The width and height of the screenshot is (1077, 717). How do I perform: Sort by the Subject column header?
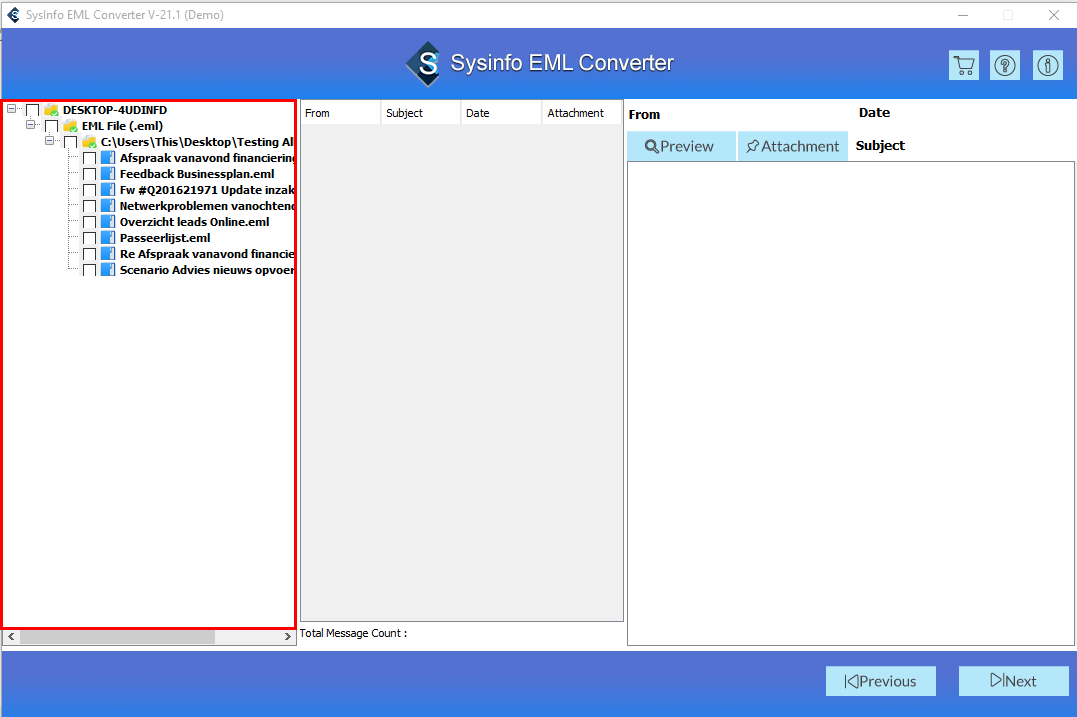[x=420, y=113]
